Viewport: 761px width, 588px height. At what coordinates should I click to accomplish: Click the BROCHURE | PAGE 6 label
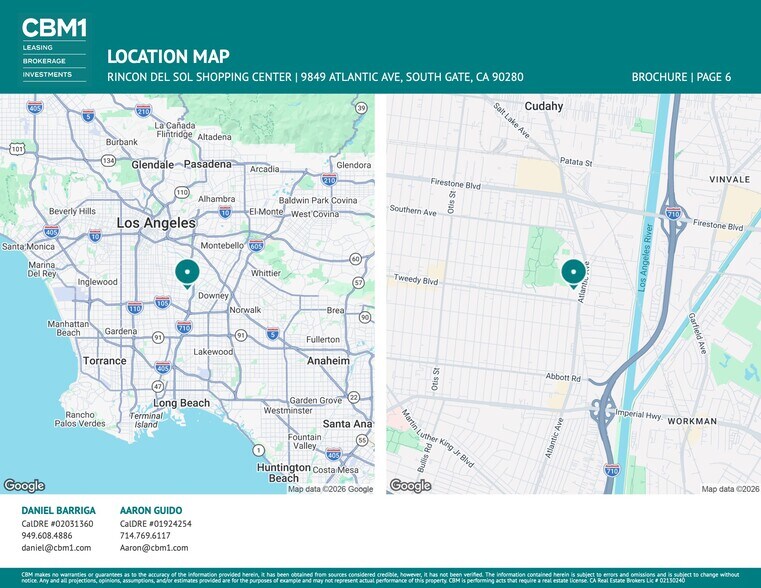click(x=681, y=77)
